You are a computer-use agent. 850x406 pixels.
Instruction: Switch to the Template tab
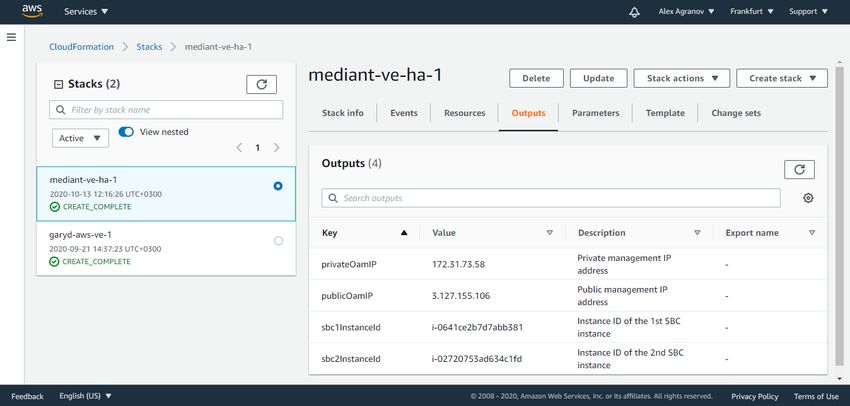point(665,113)
